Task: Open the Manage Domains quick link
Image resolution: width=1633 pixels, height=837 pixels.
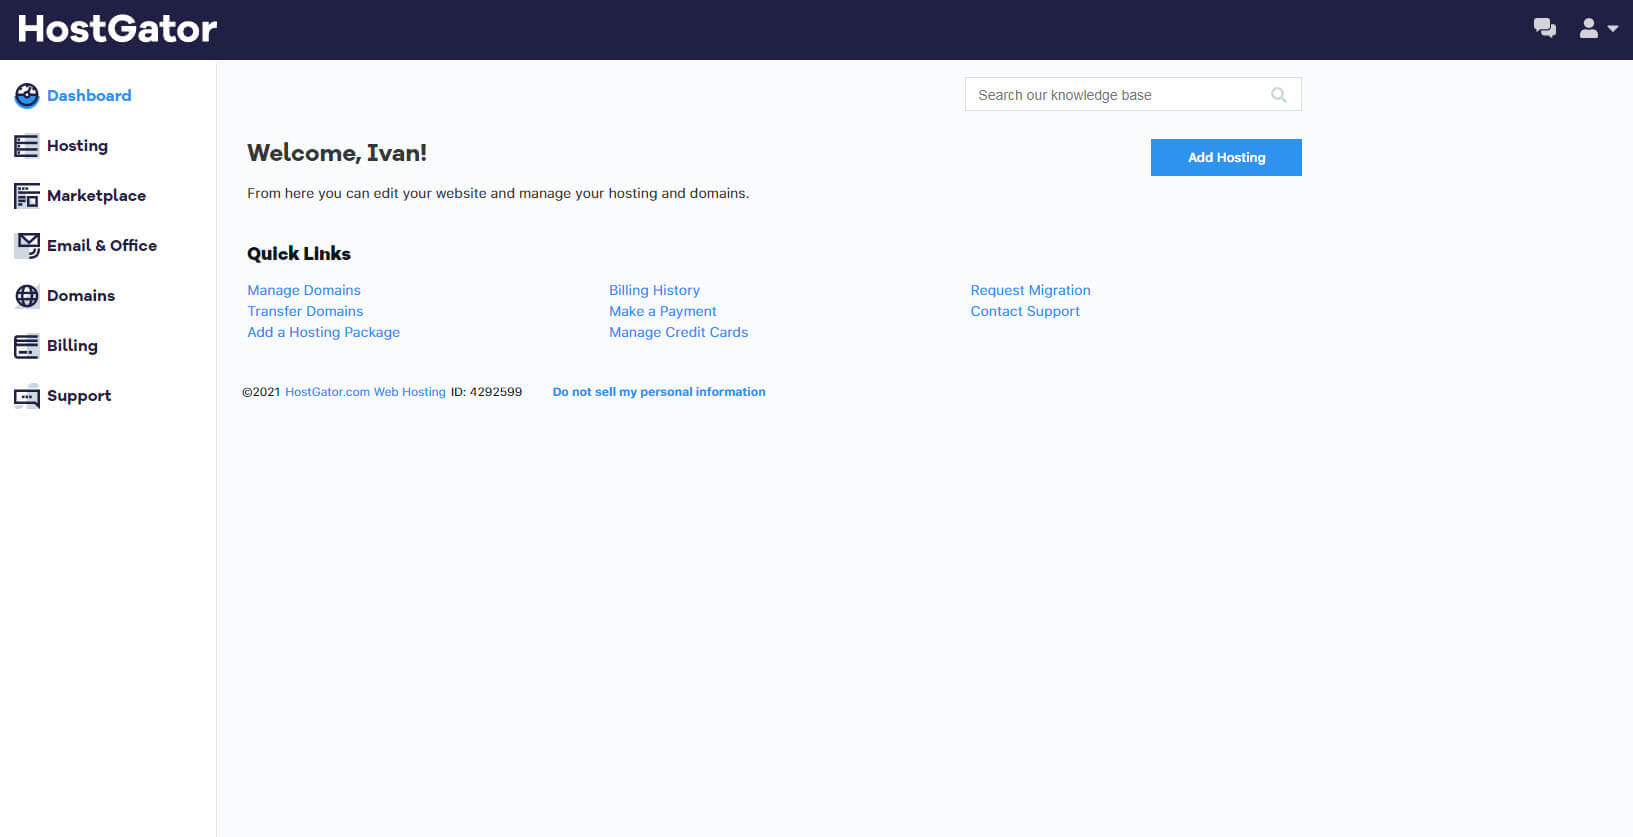Action: click(304, 290)
